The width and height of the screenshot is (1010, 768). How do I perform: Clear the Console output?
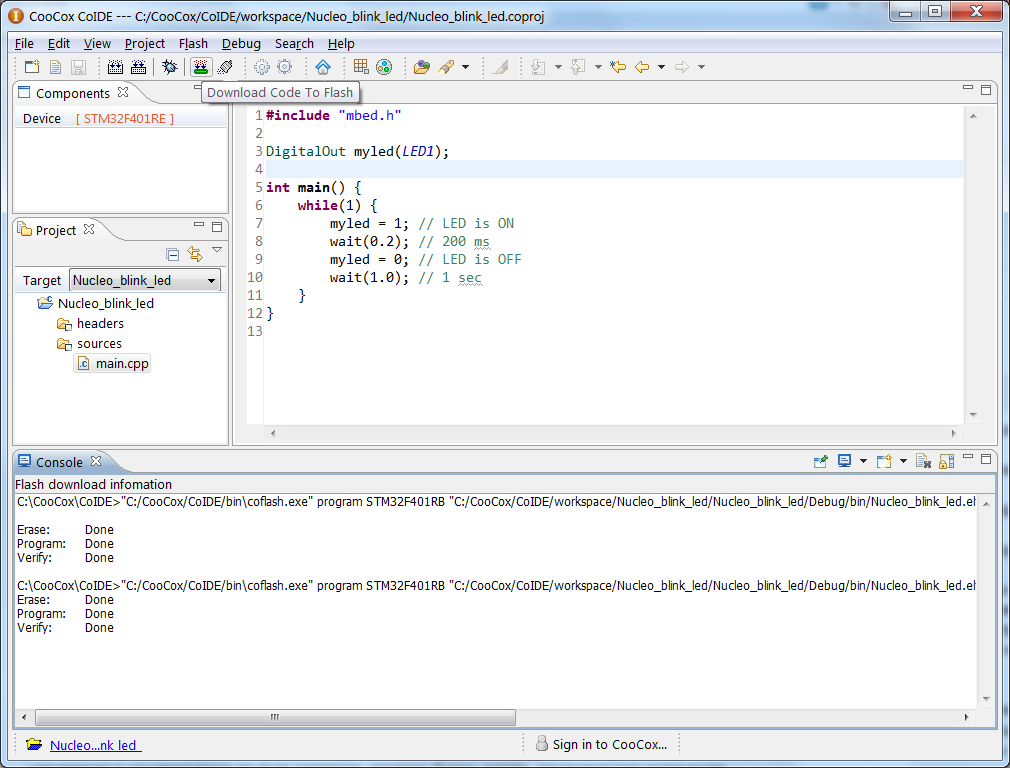pyautogui.click(x=923, y=461)
